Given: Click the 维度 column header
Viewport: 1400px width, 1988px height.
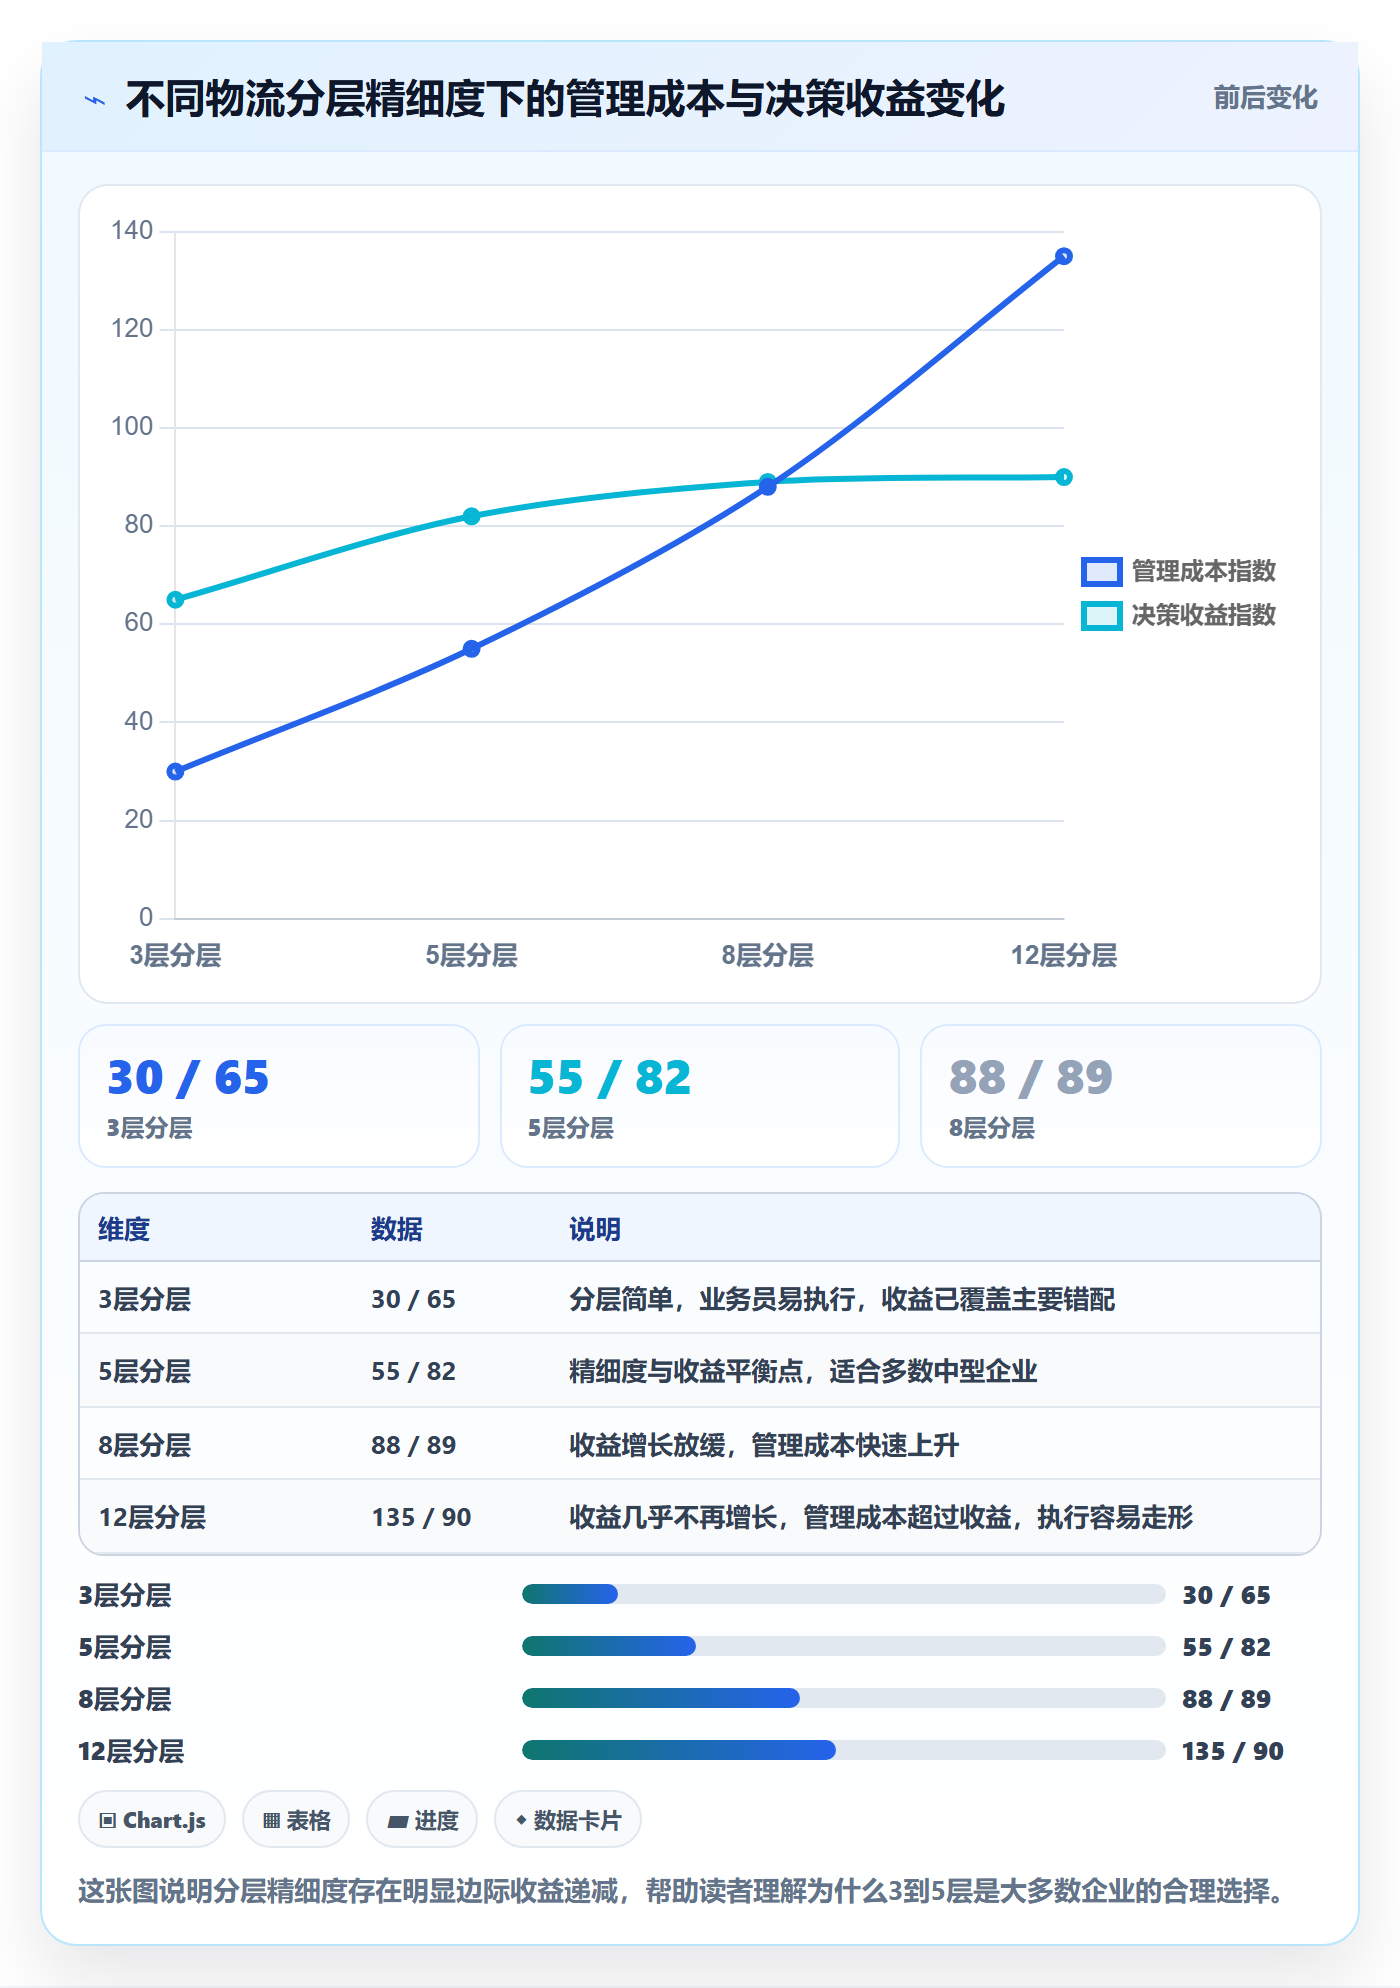Looking at the screenshot, I should coord(124,1229).
